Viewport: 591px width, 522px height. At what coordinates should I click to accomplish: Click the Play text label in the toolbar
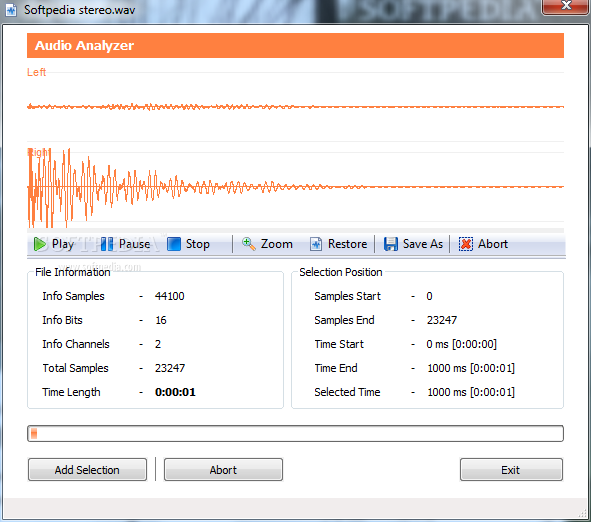(x=63, y=244)
